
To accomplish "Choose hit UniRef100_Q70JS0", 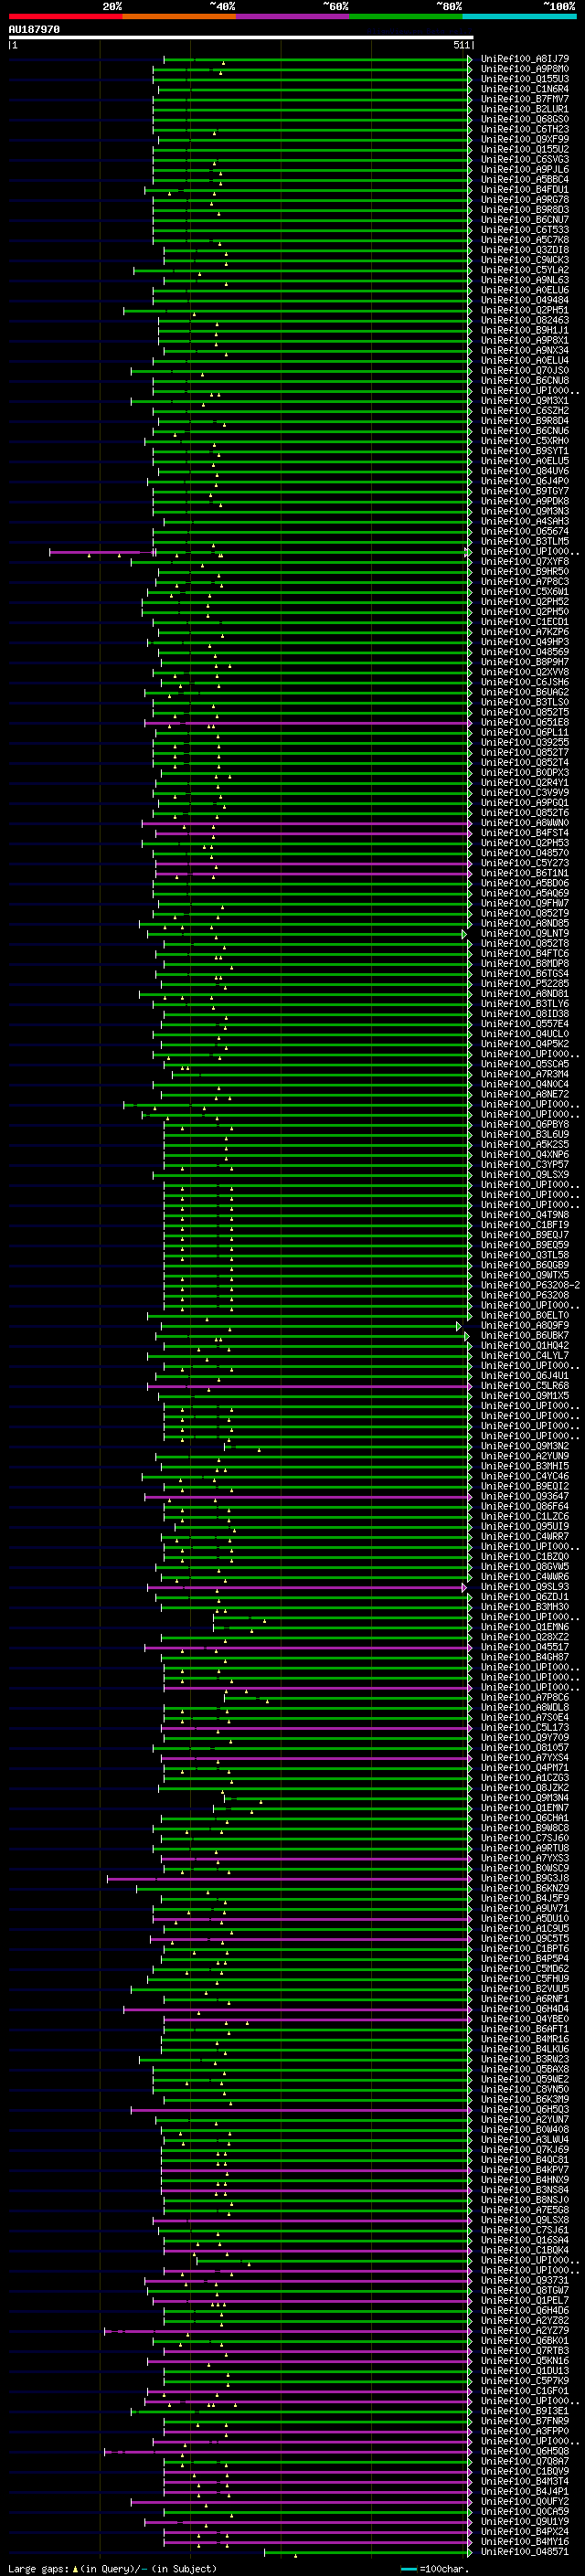I will (x=525, y=371).
